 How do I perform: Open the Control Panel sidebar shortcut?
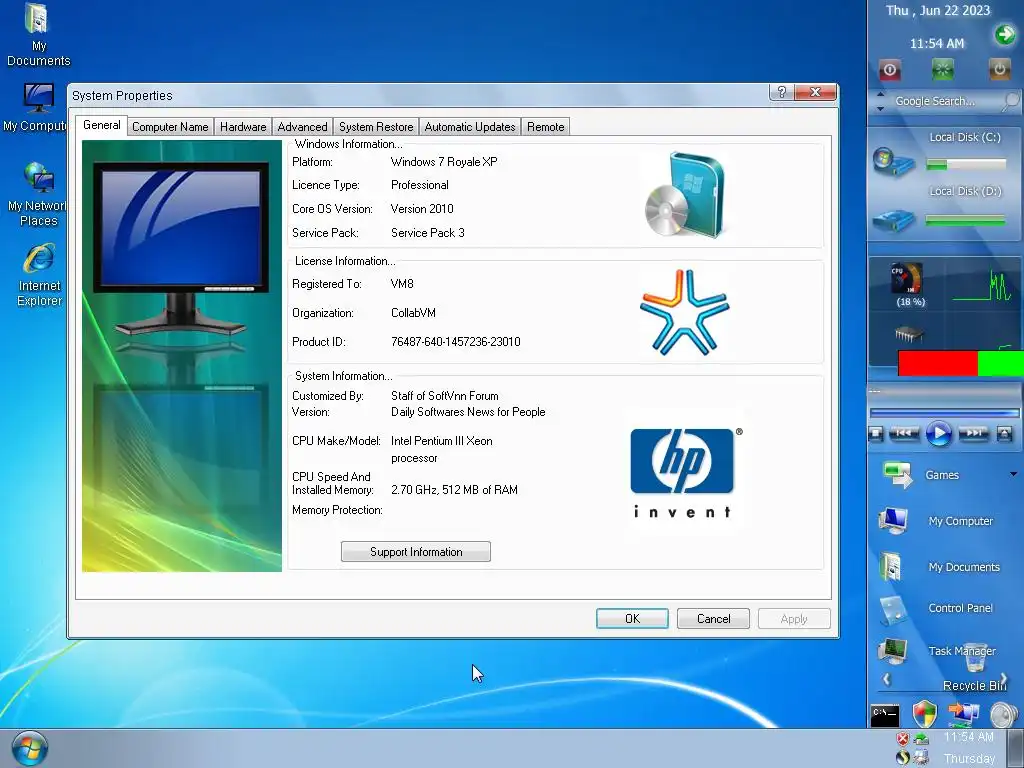click(x=893, y=610)
